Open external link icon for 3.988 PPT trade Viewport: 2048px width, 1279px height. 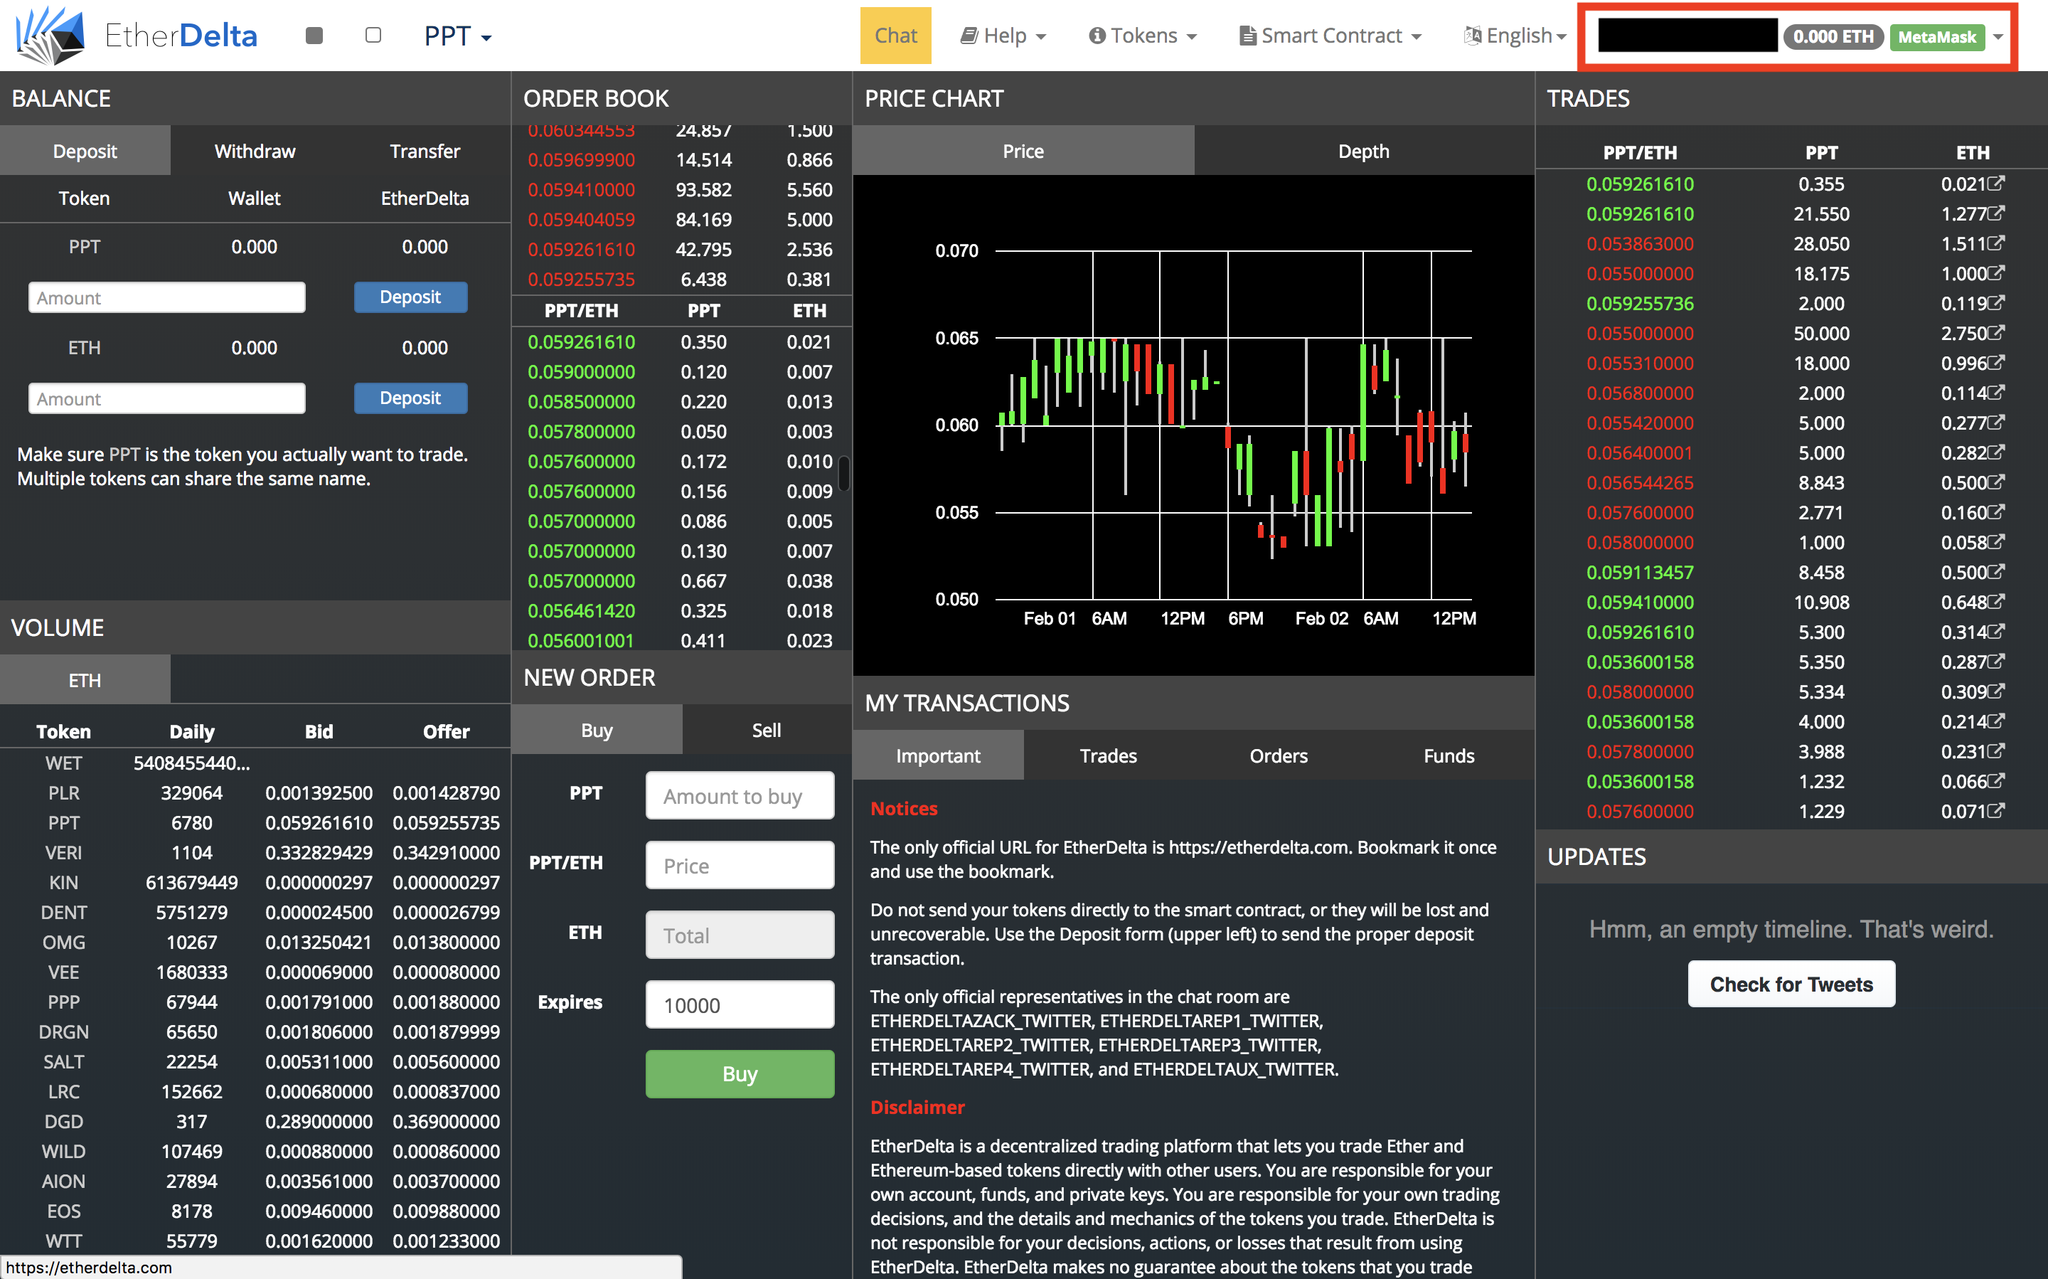click(1996, 751)
